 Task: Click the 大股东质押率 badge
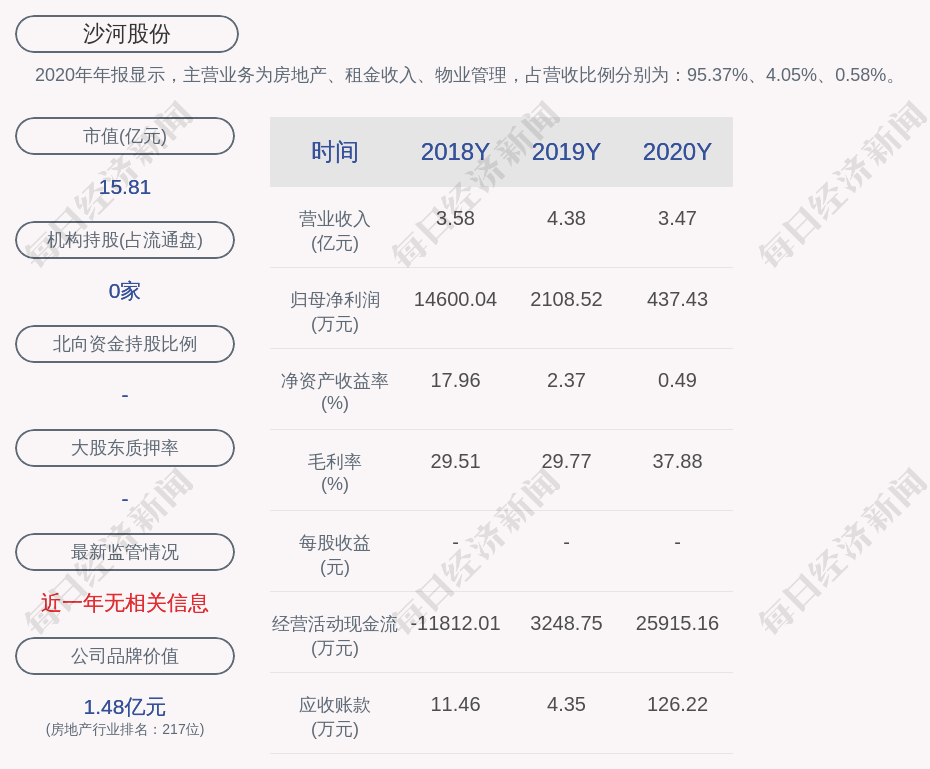[124, 448]
